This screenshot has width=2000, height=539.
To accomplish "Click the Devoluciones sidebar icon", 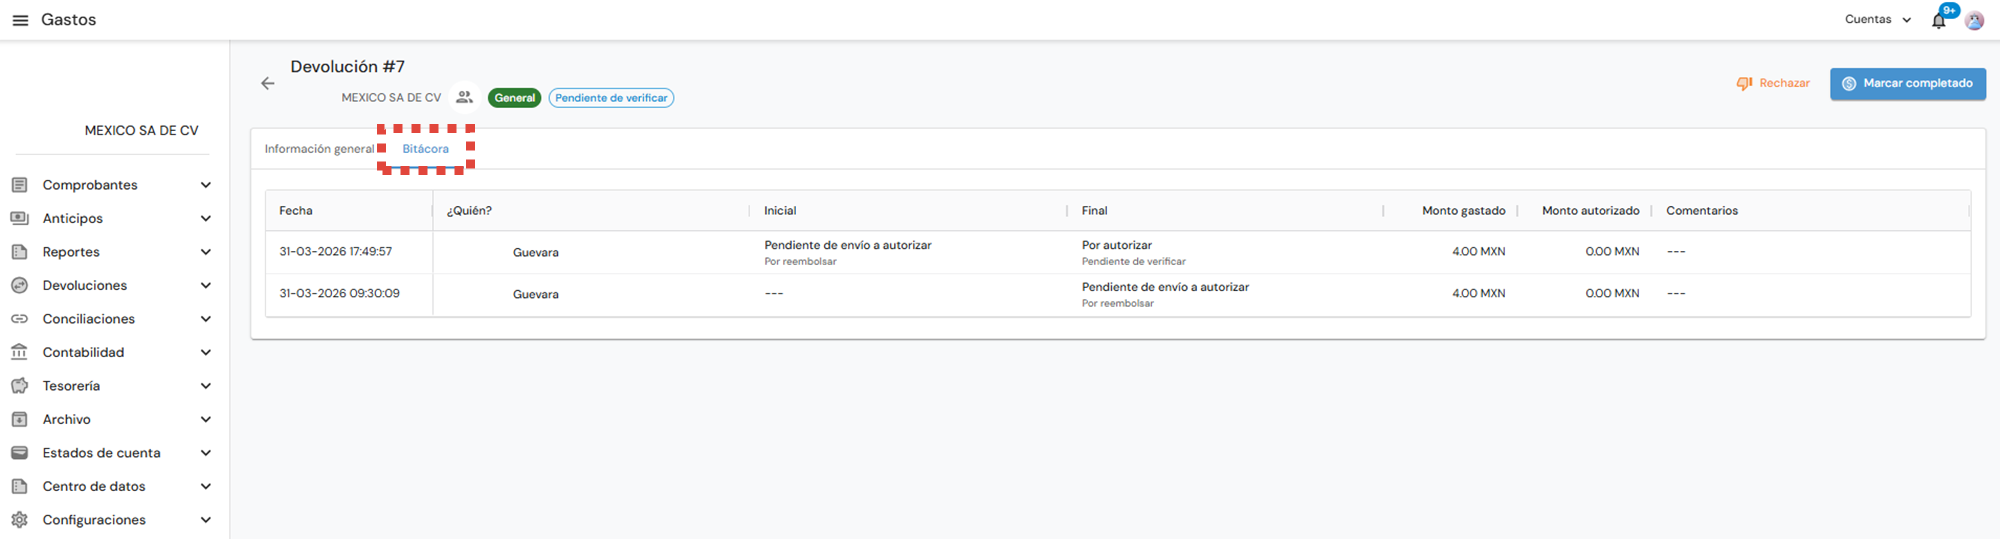I will click(19, 285).
